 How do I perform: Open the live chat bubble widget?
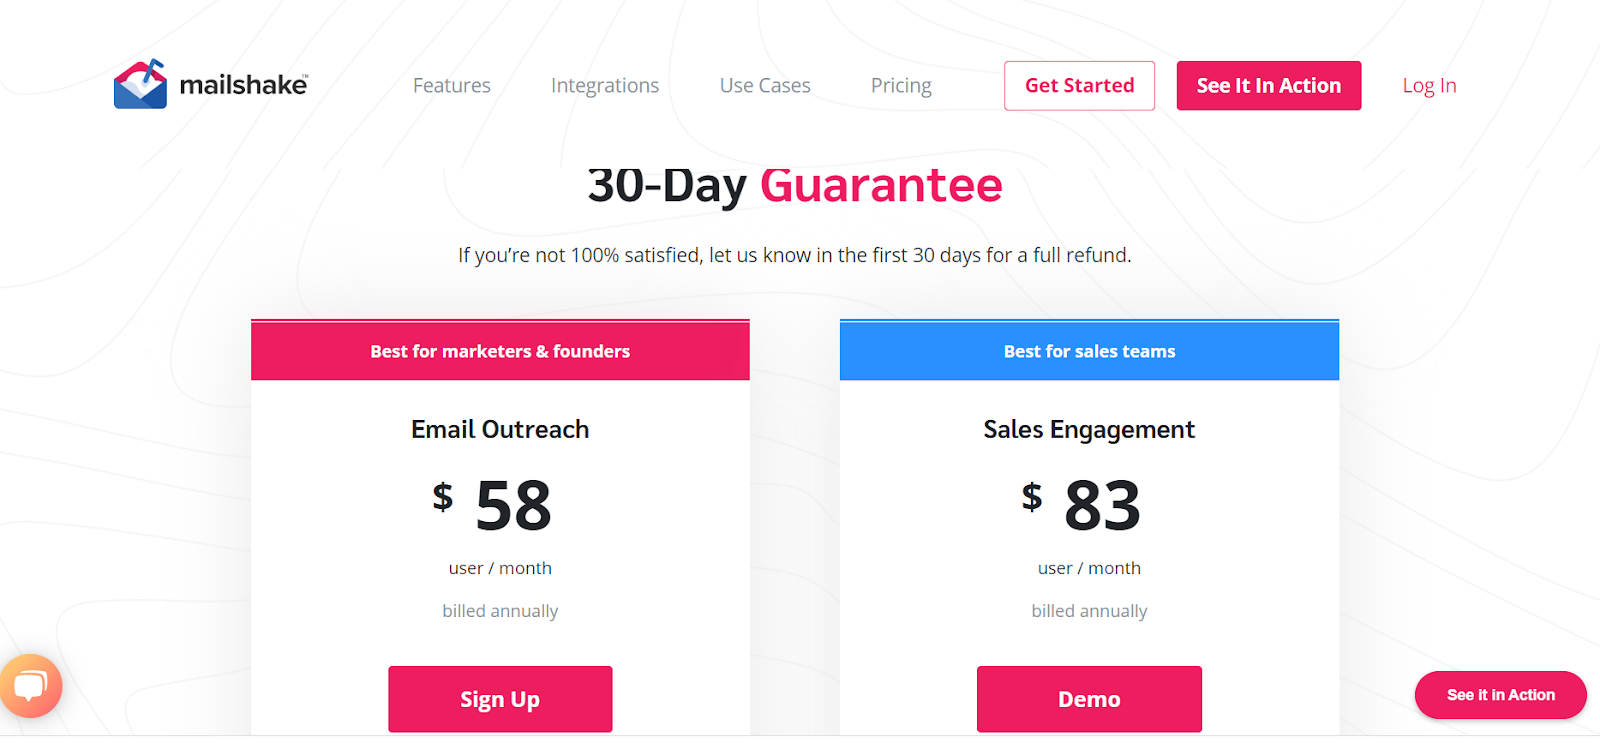tap(31, 686)
